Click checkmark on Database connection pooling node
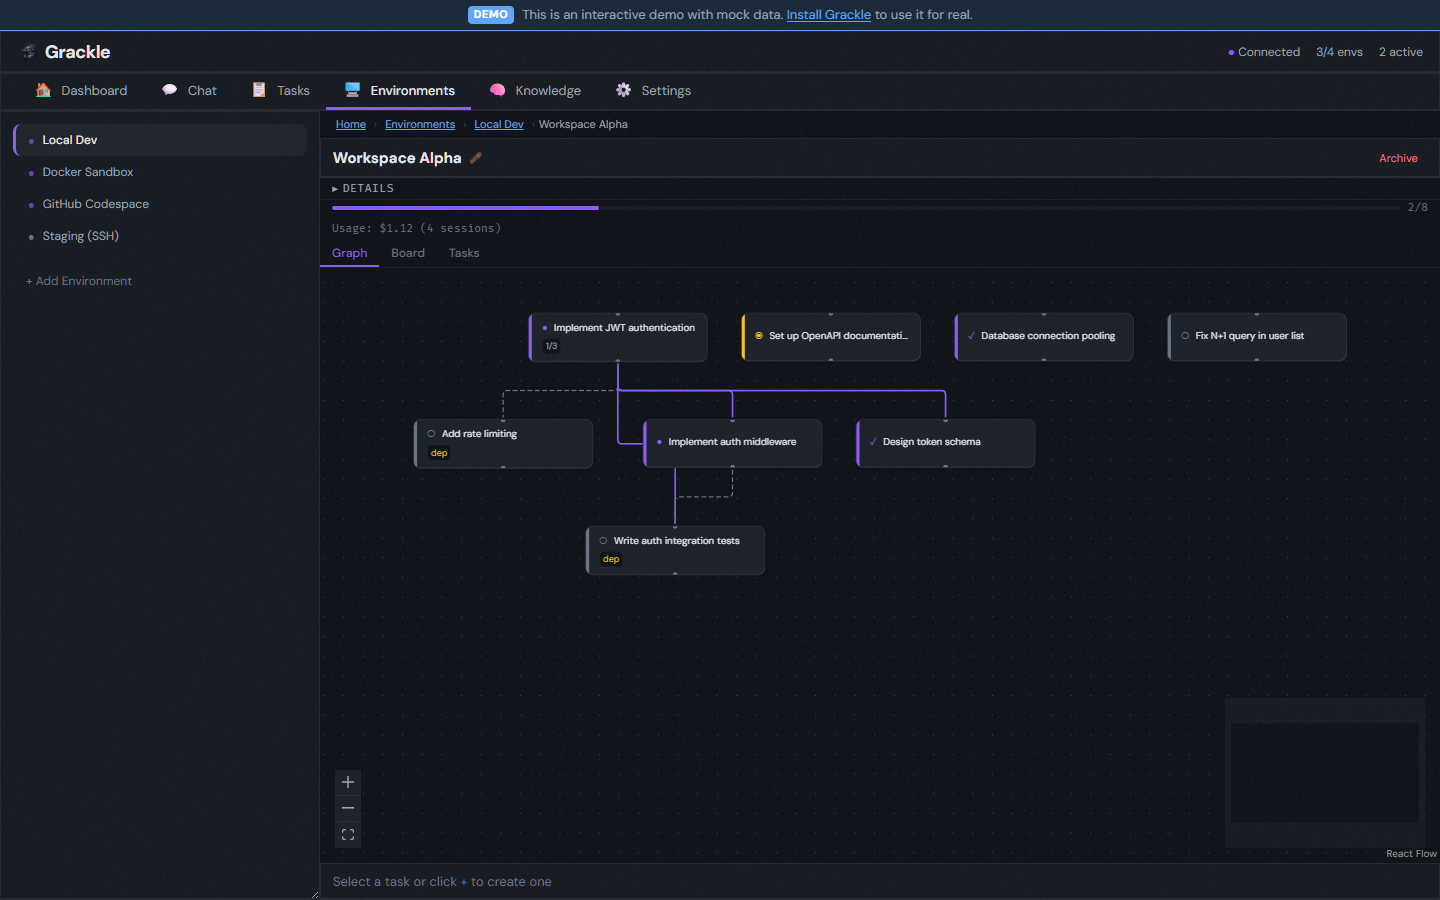Image resolution: width=1440 pixels, height=900 pixels. (x=971, y=336)
